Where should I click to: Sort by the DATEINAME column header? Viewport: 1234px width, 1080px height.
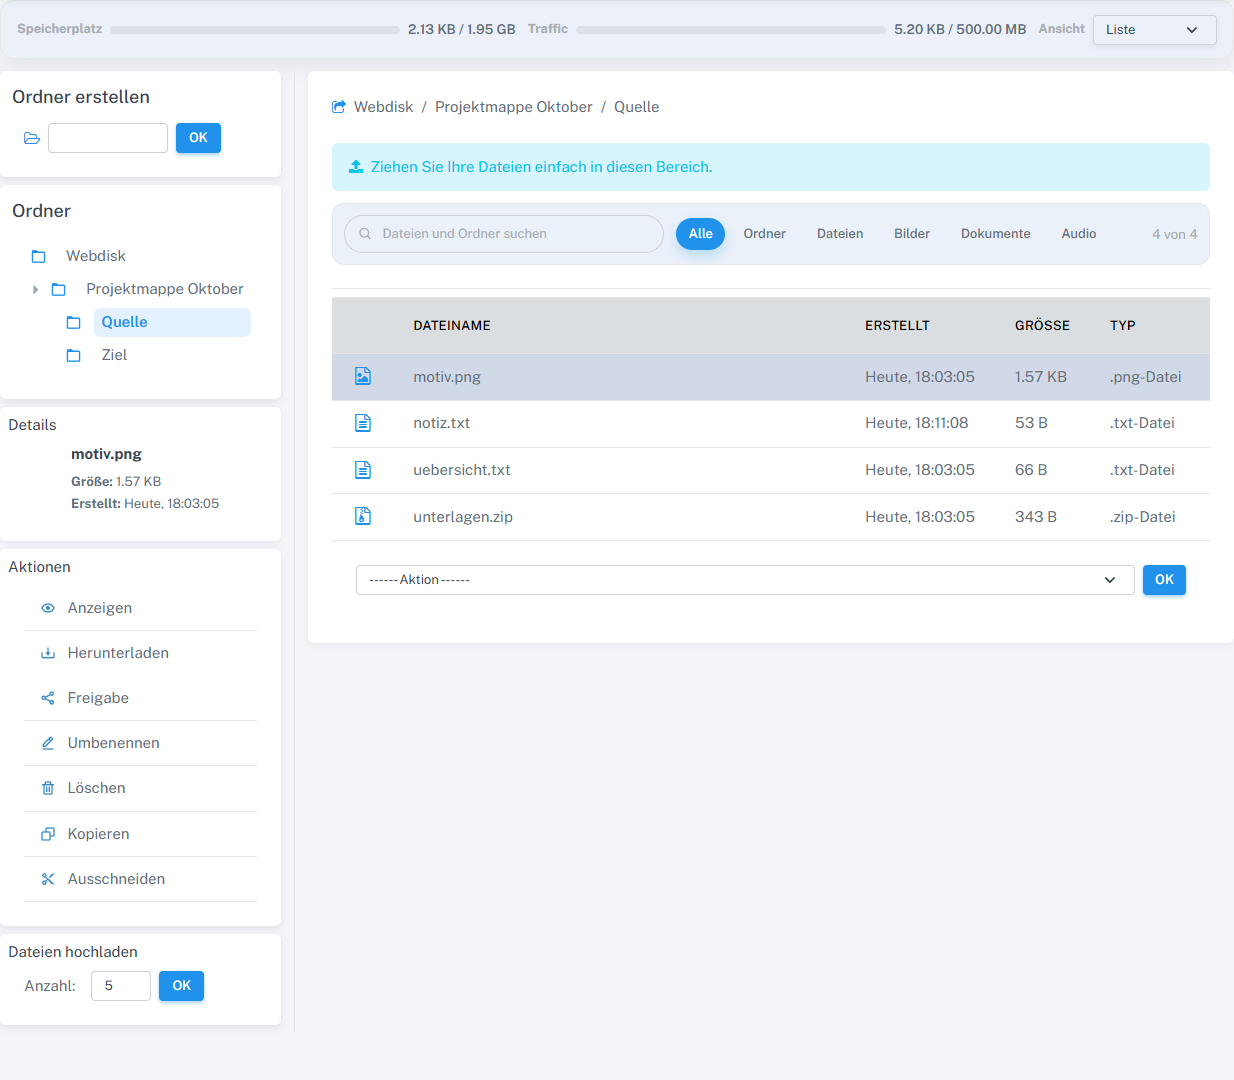(x=452, y=326)
